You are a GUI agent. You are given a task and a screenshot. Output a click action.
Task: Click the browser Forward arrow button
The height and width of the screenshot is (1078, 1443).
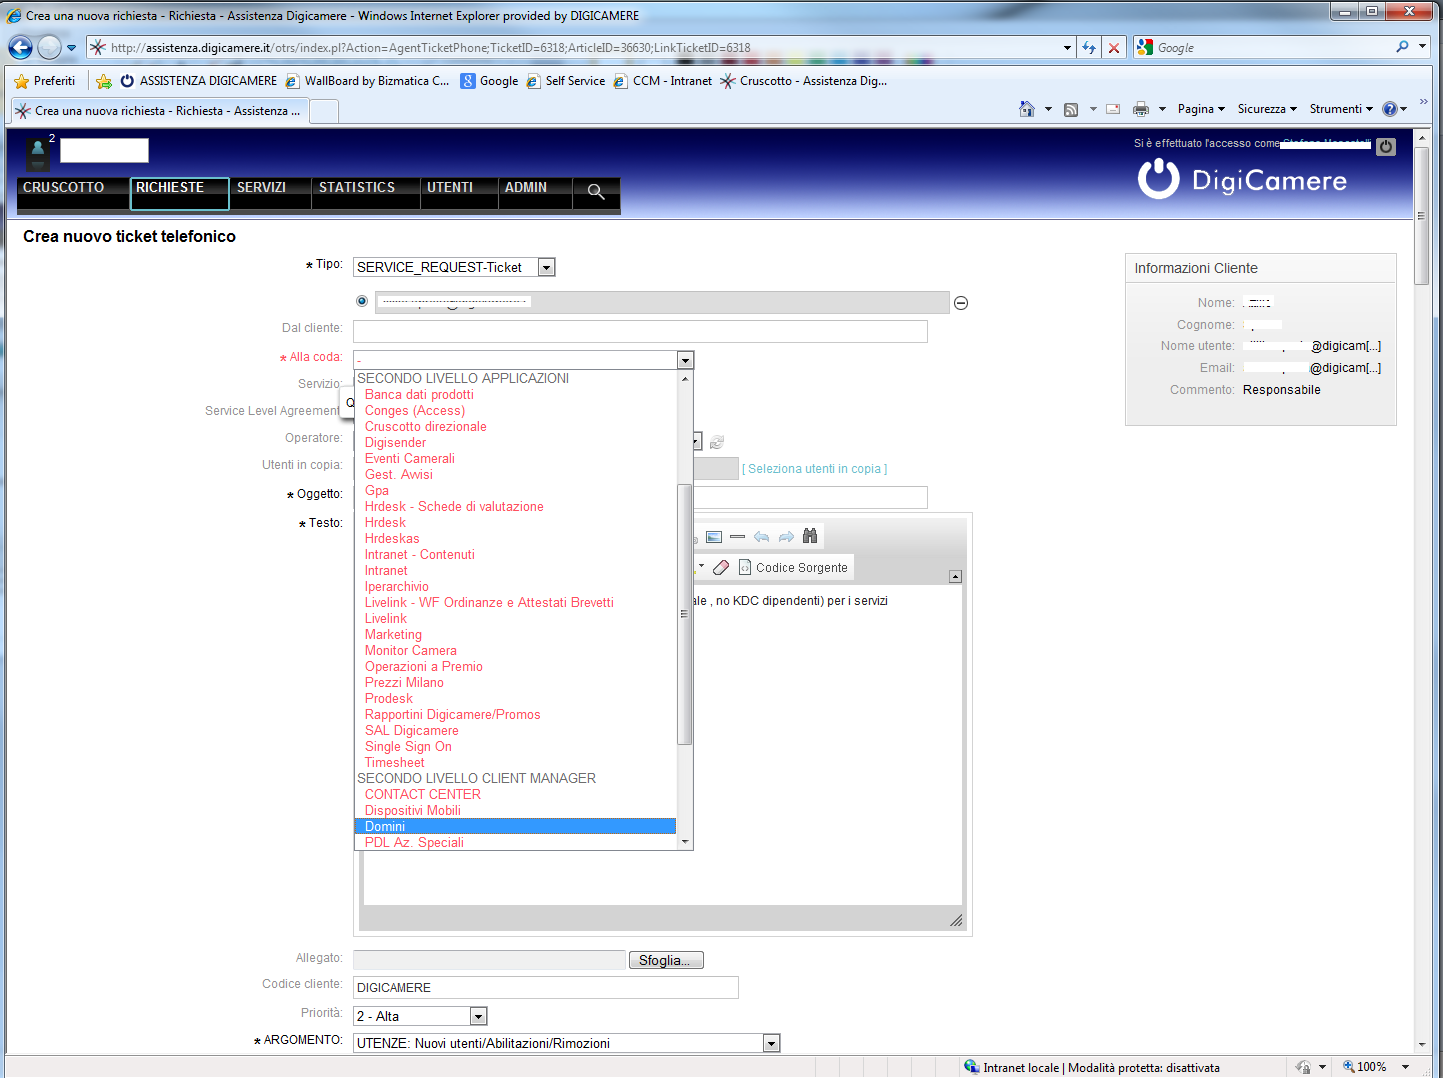point(49,47)
